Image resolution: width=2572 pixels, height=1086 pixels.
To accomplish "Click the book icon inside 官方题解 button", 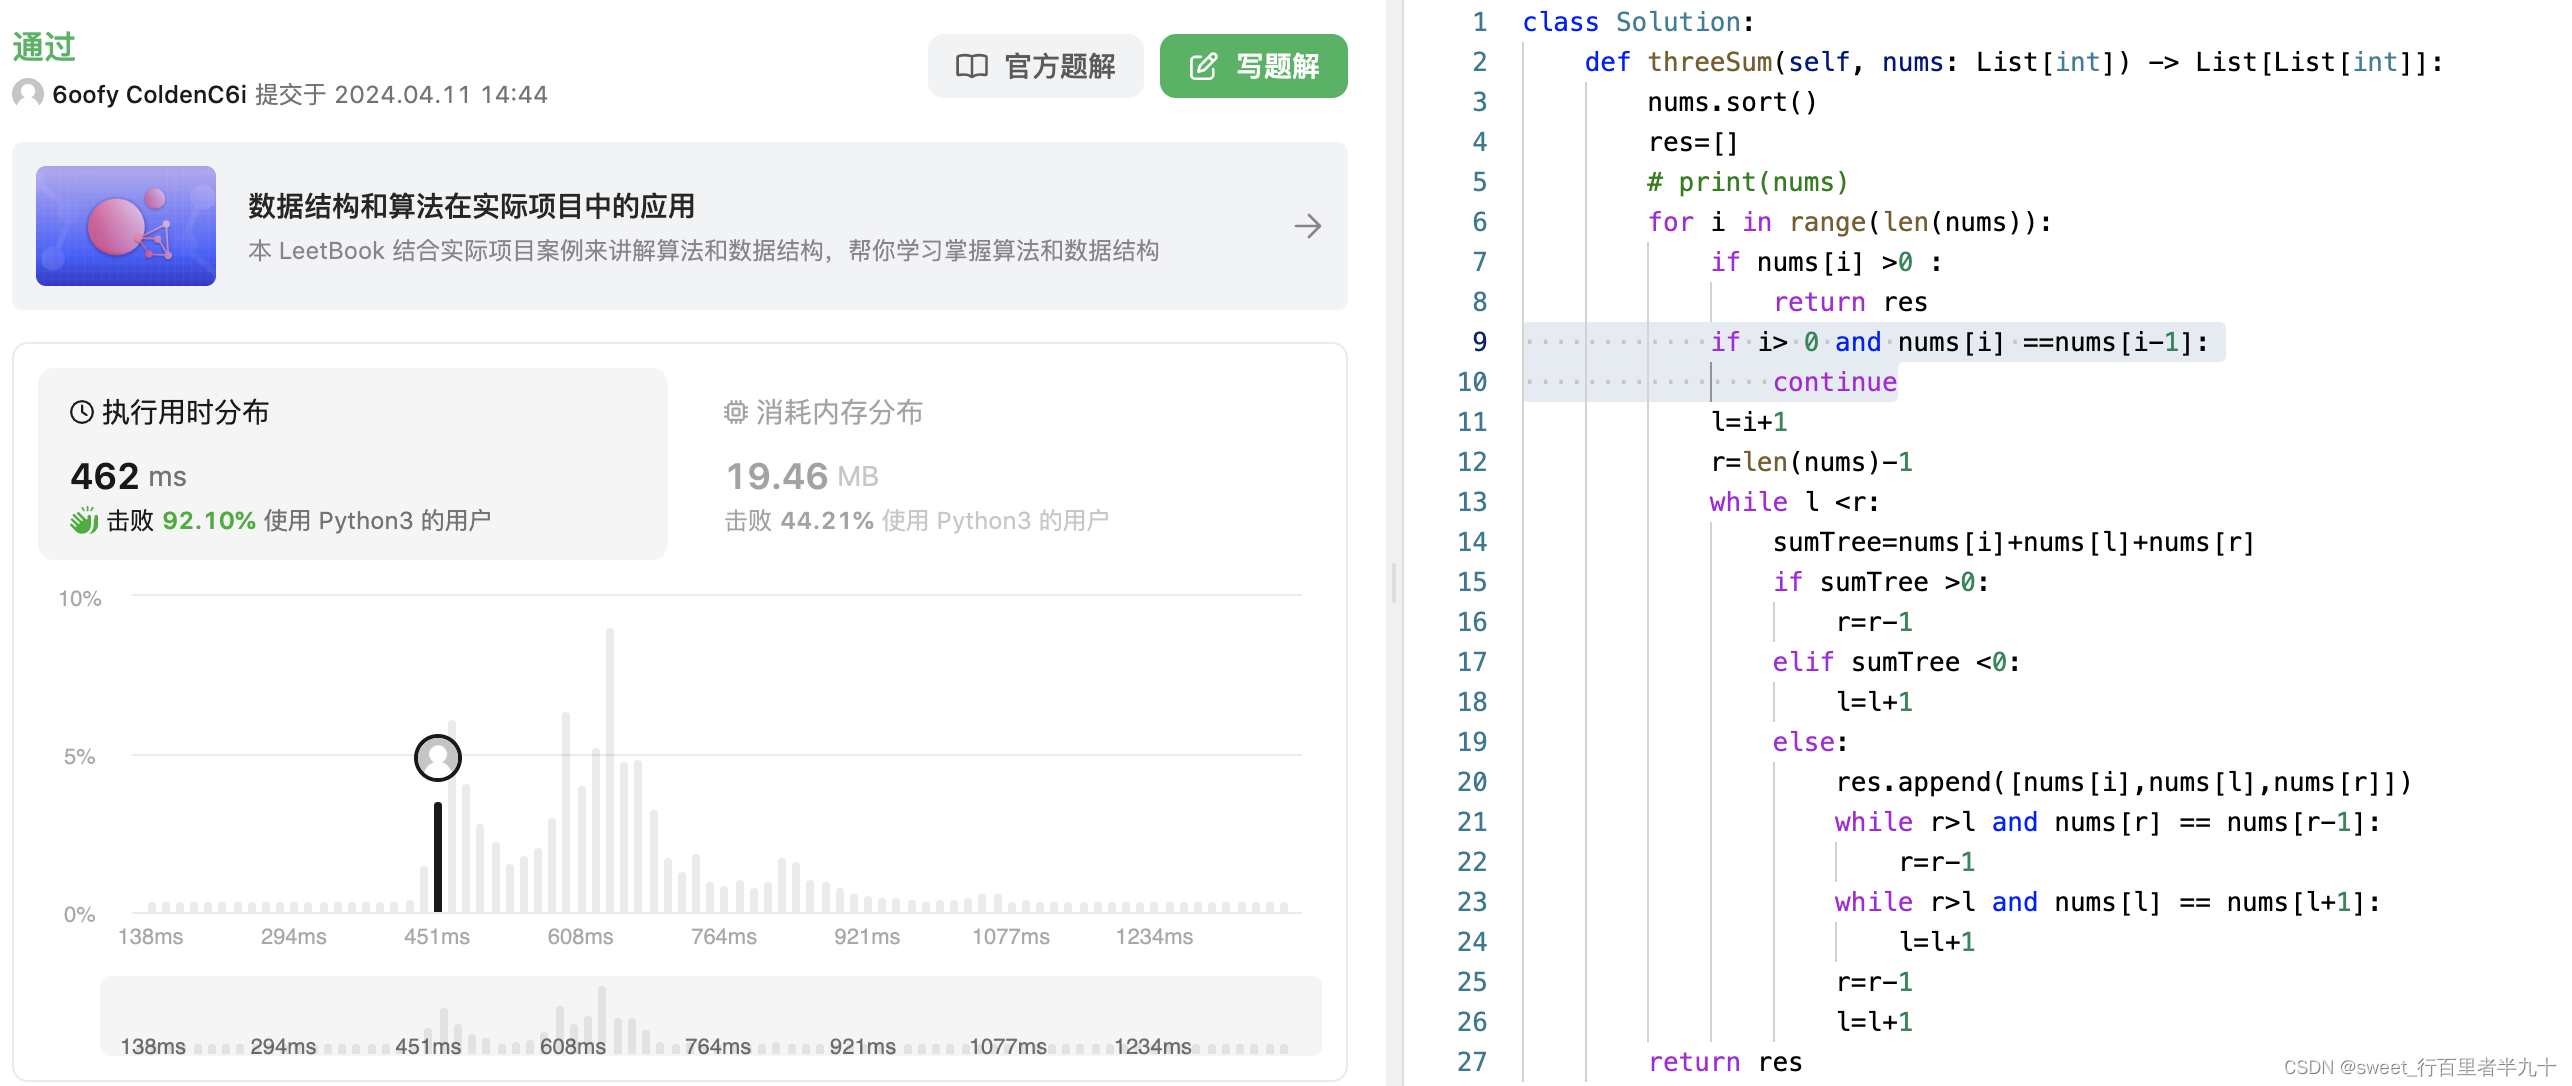I will tap(971, 66).
